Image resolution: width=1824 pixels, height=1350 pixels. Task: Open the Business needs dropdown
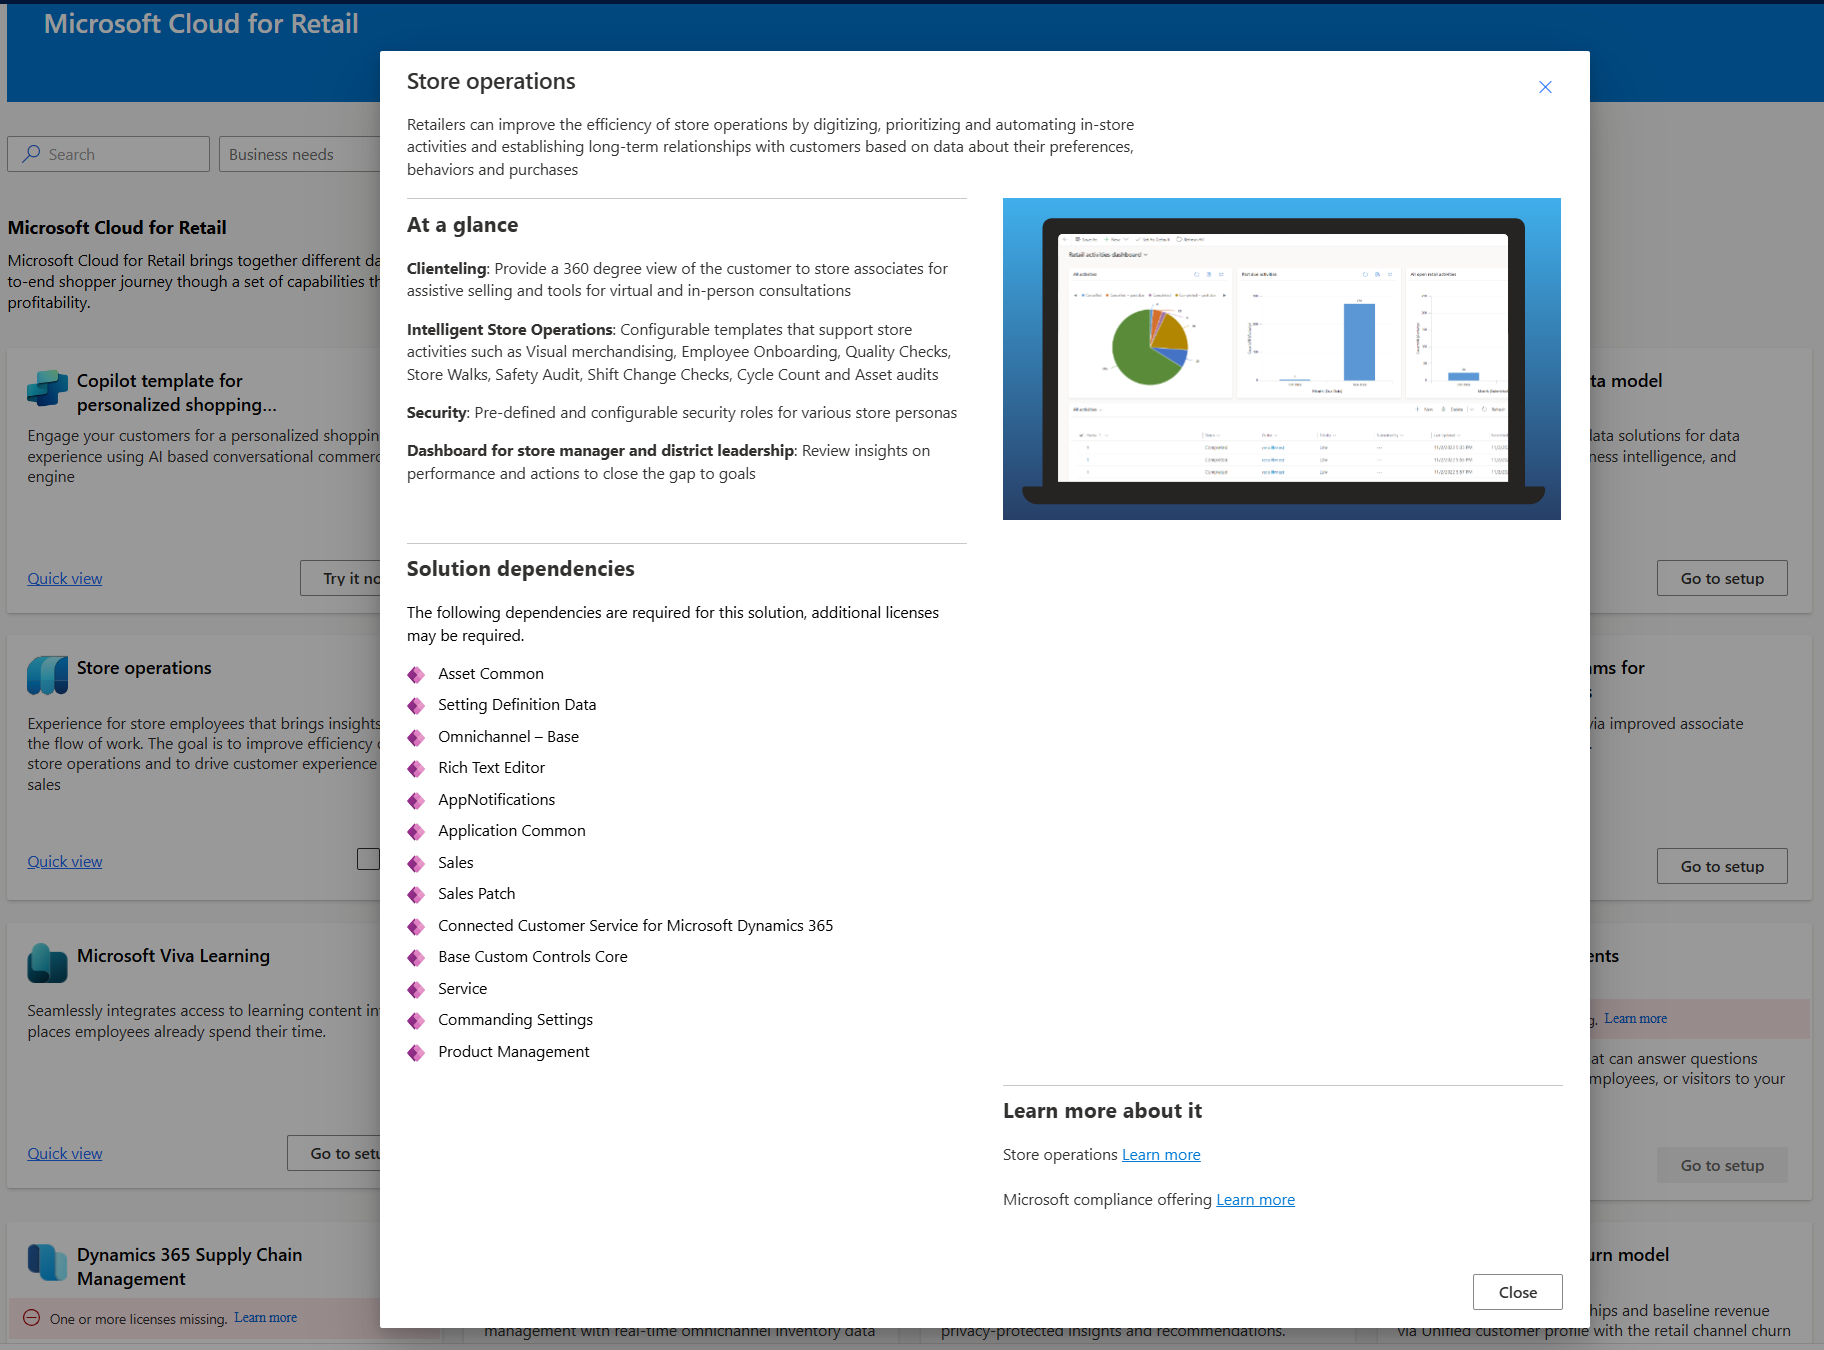click(x=300, y=154)
